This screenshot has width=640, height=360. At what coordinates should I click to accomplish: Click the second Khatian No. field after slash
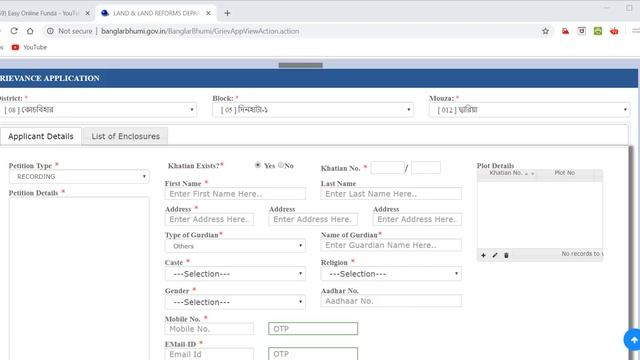point(426,168)
